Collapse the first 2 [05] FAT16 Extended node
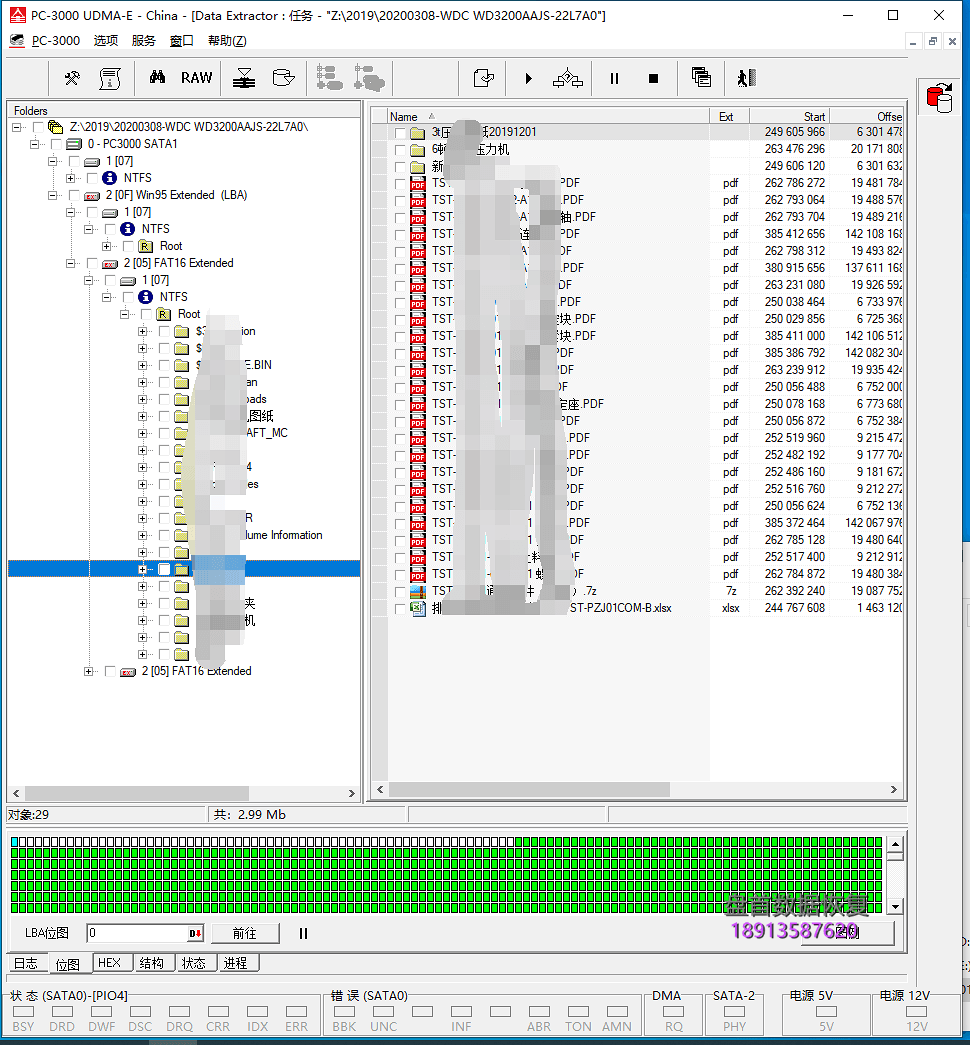This screenshot has height=1045, width=970. [x=71, y=263]
